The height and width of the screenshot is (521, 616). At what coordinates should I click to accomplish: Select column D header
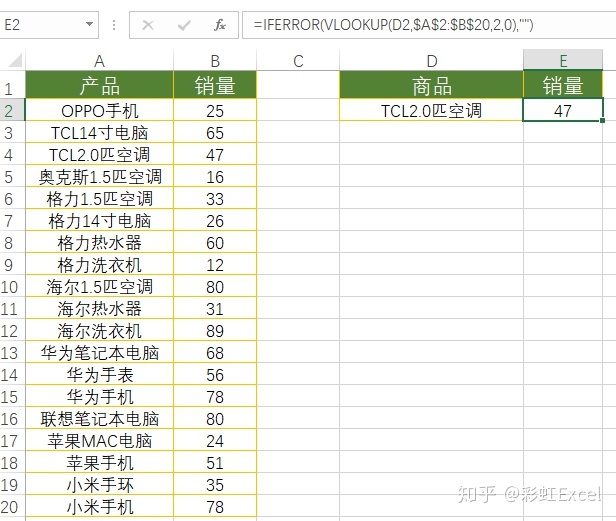coord(431,61)
